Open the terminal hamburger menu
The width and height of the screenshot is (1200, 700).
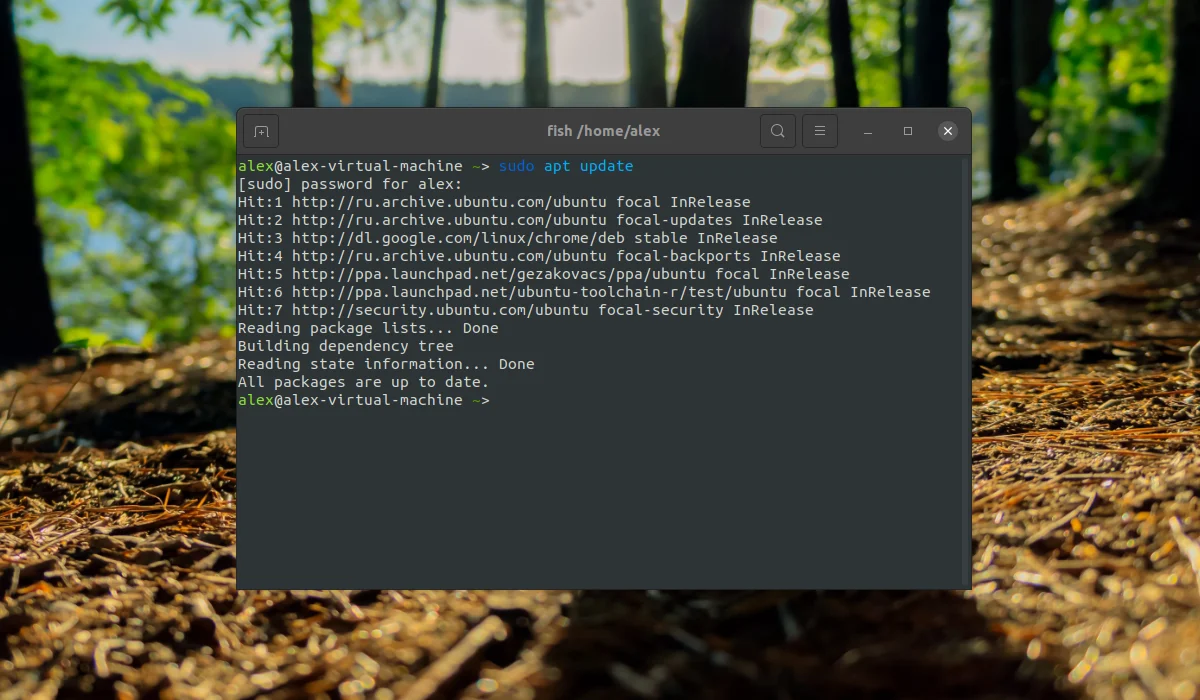click(x=820, y=131)
